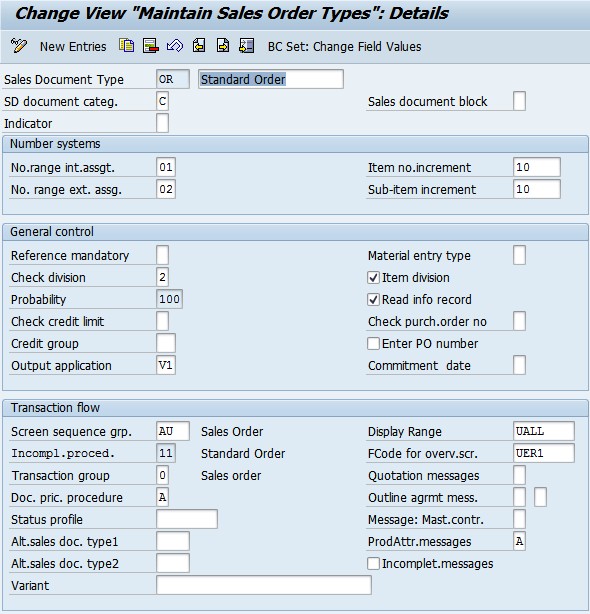Select the Standard Order description field
This screenshot has height=614, width=590.
pyautogui.click(x=271, y=79)
